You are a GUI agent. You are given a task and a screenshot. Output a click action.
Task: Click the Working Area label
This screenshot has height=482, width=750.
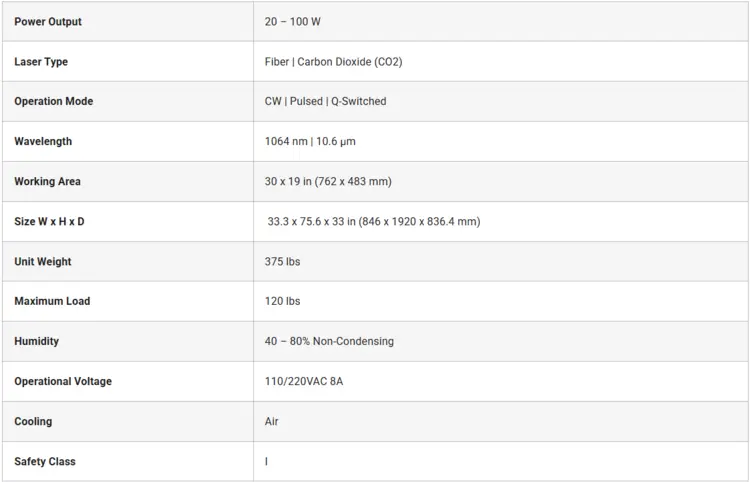coord(47,182)
